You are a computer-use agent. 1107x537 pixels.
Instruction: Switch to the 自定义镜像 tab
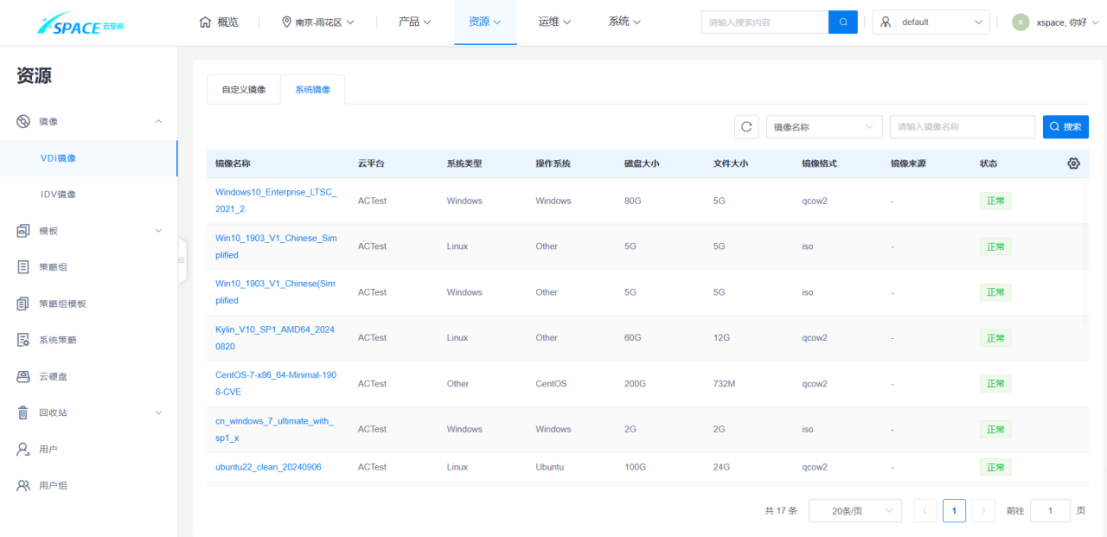[x=243, y=90]
